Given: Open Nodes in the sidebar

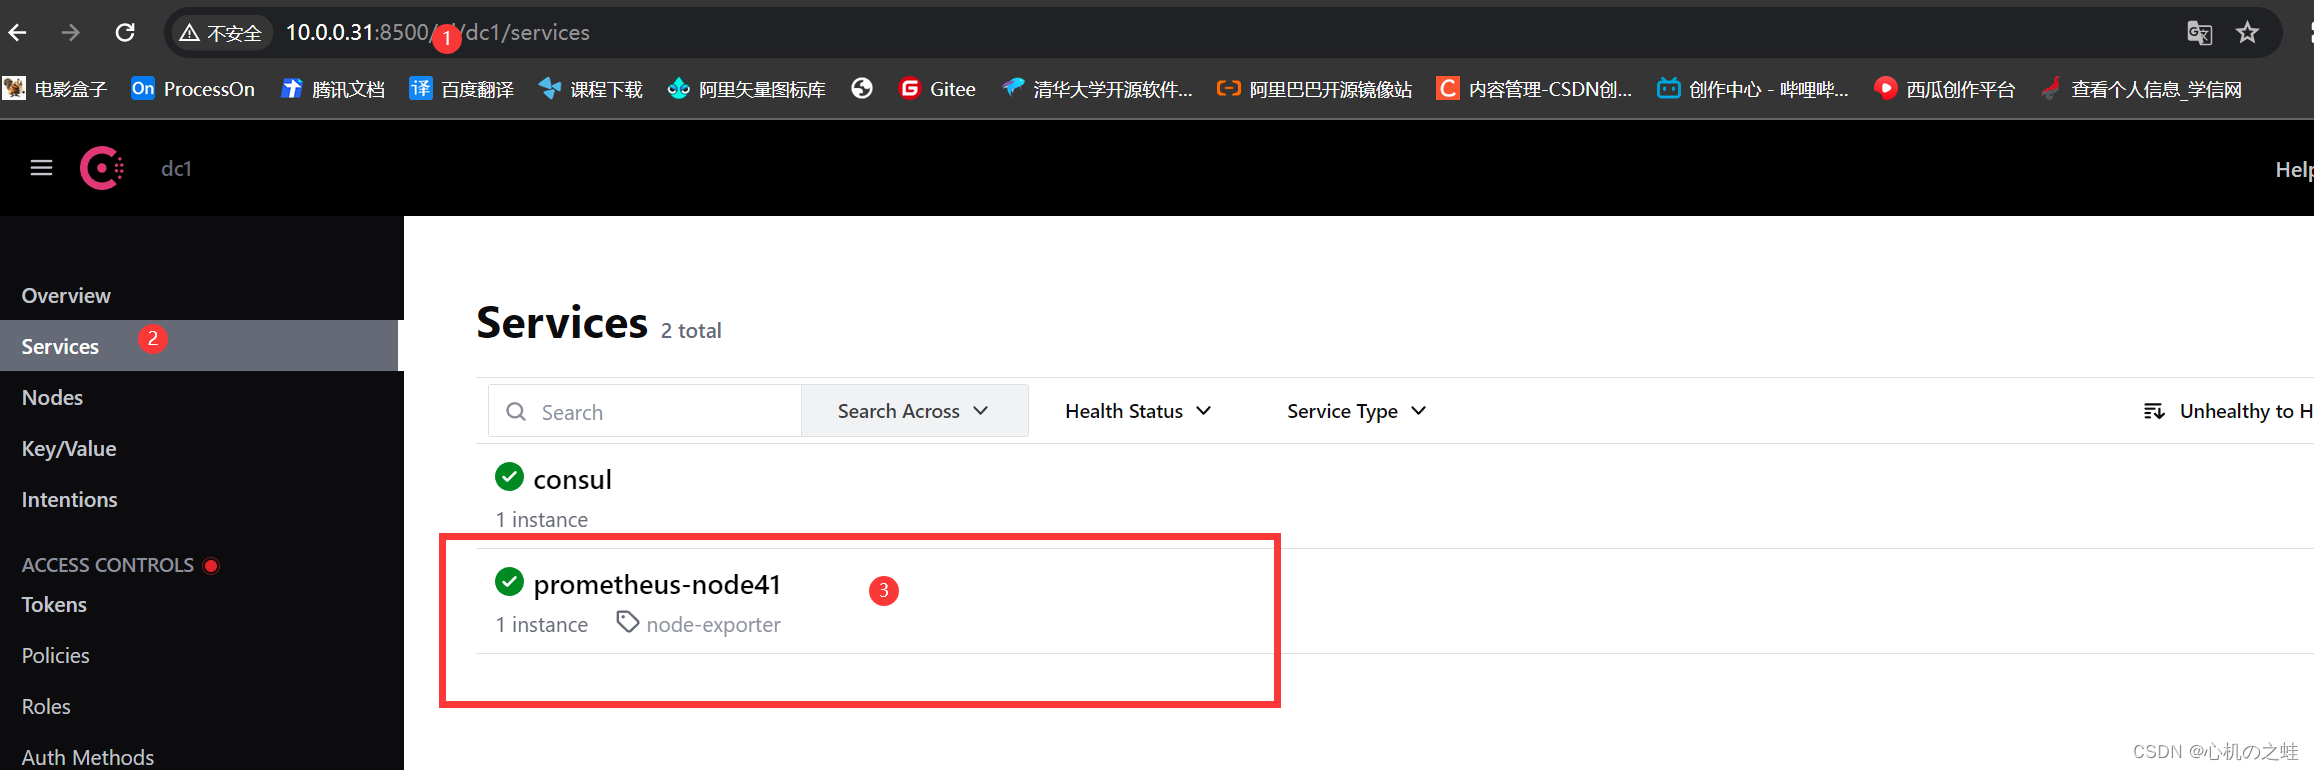Looking at the screenshot, I should [x=52, y=398].
